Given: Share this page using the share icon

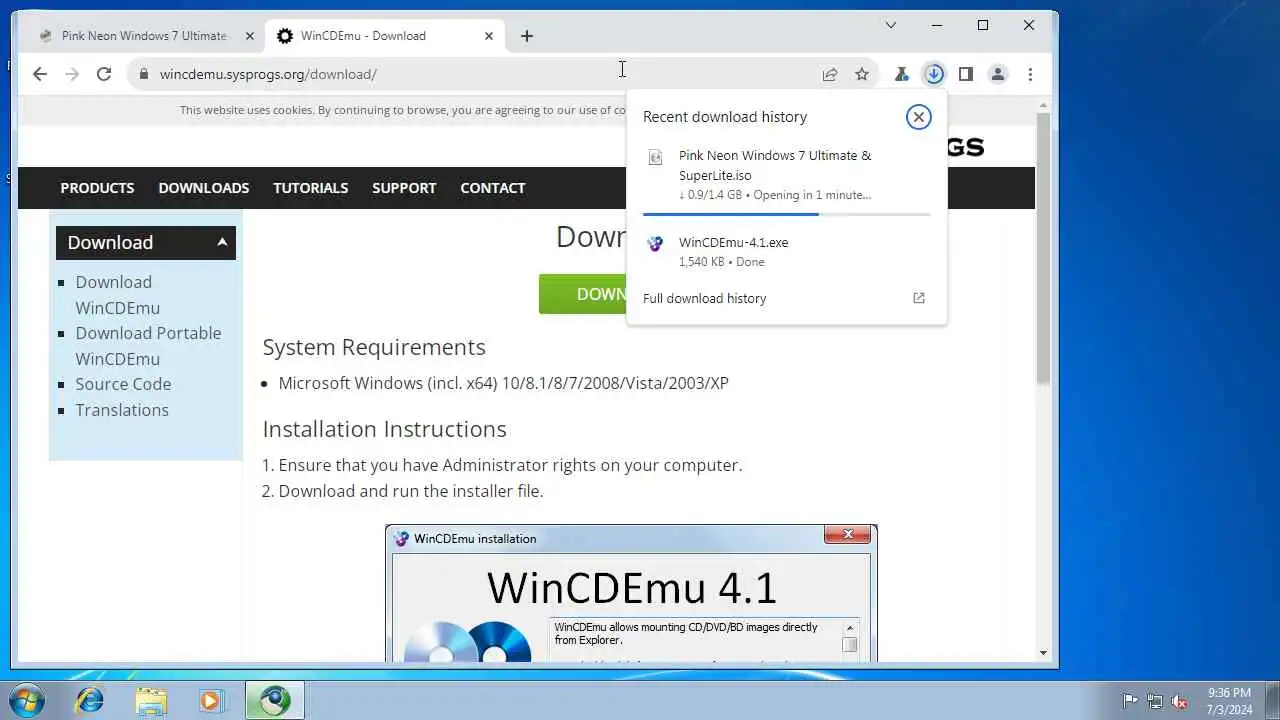Looking at the screenshot, I should pyautogui.click(x=830, y=74).
